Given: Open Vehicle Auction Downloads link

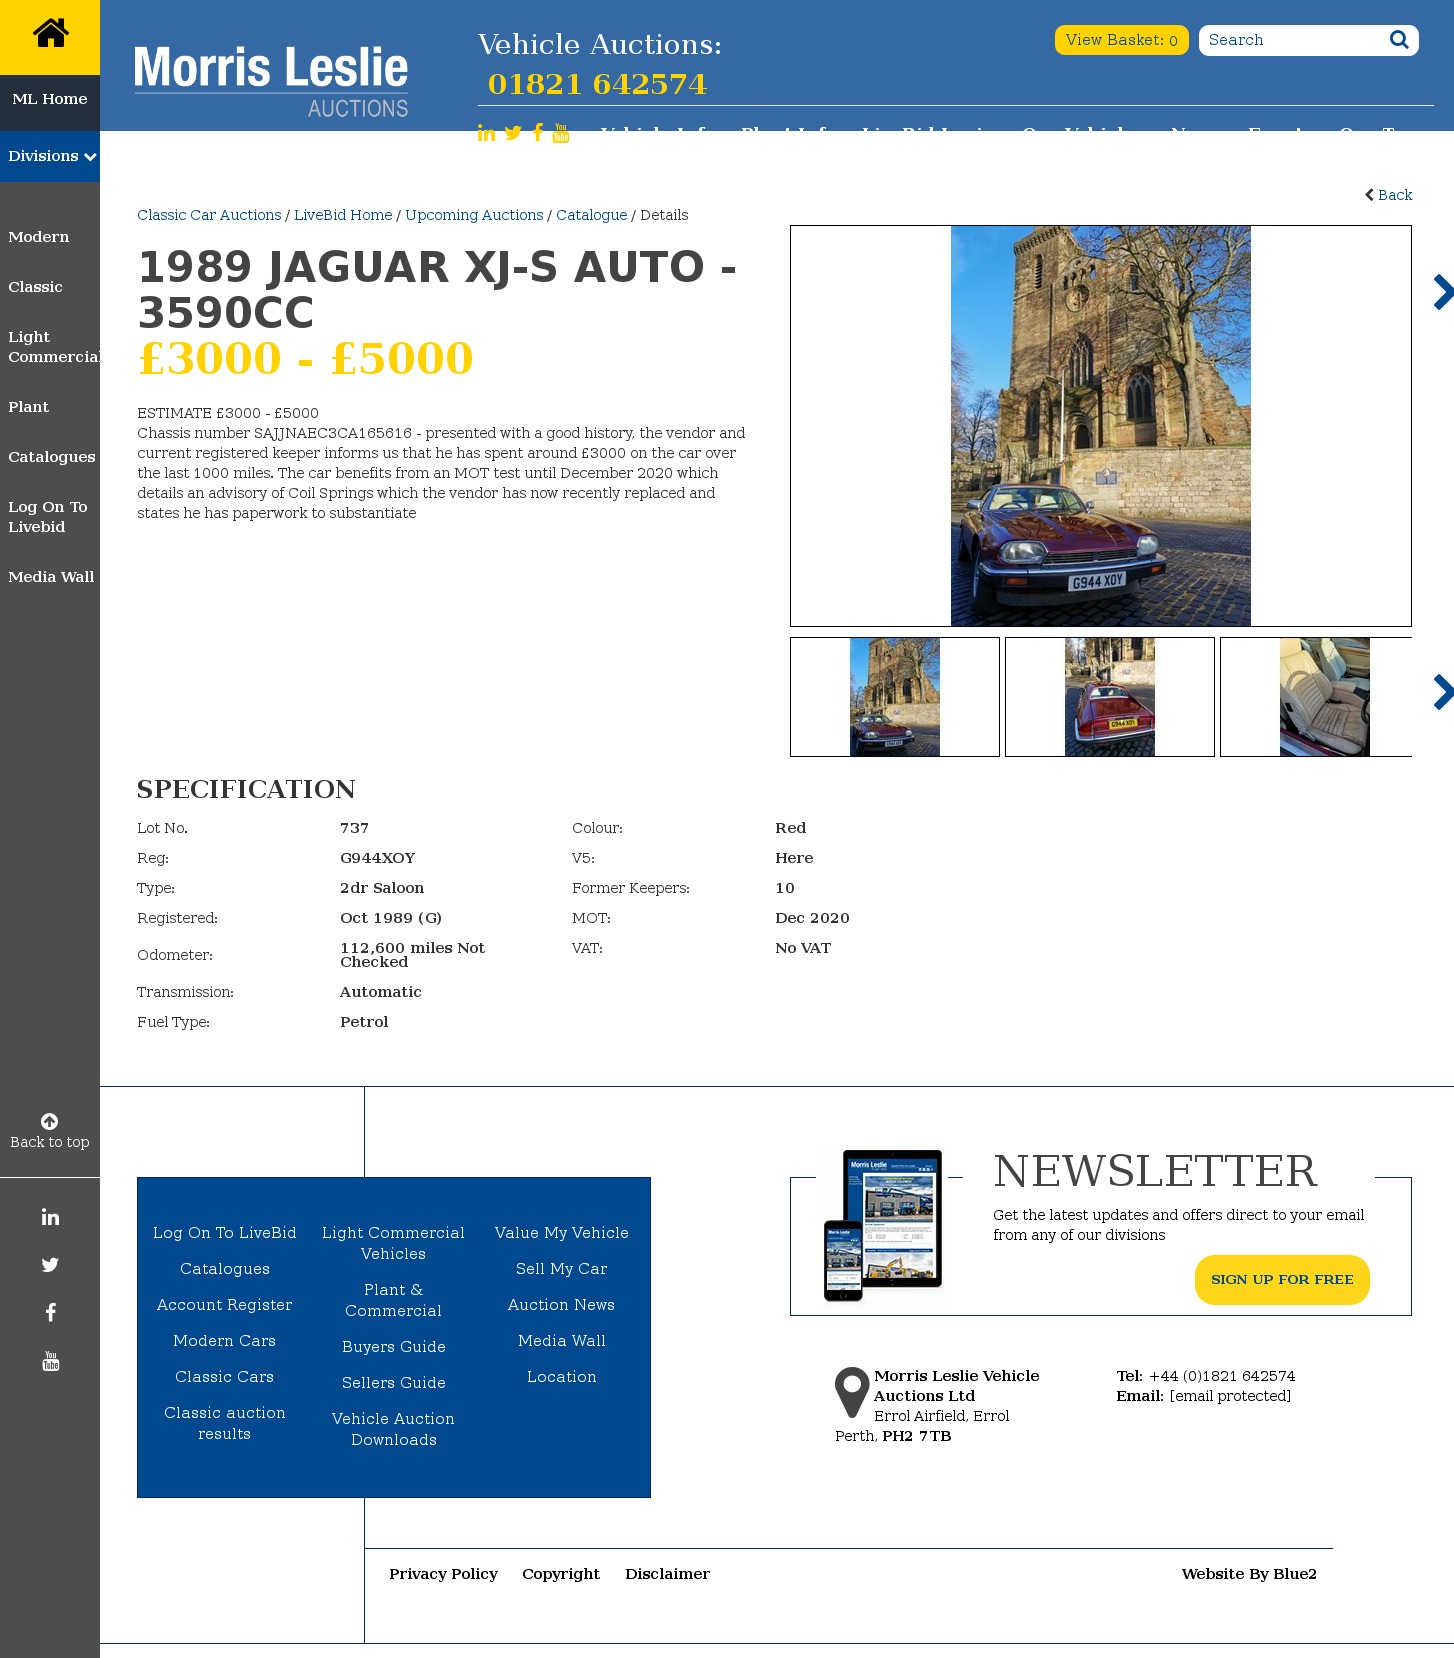Looking at the screenshot, I should click(394, 1429).
